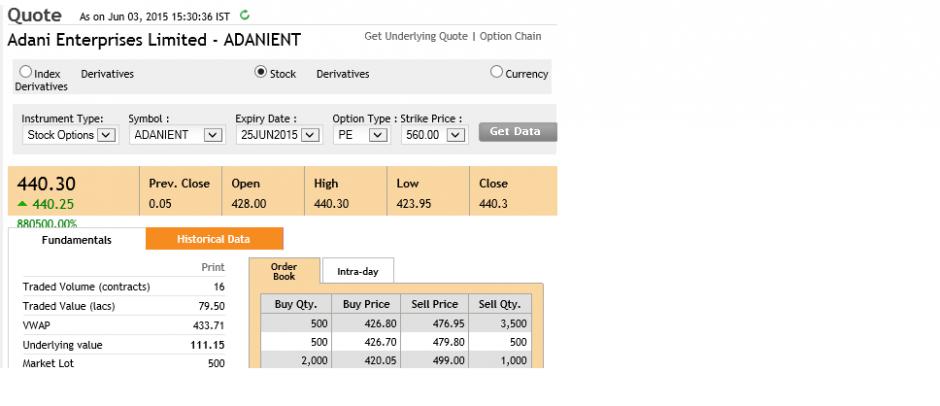Screen dimensions: 940x406
Task: Open the Option Chain link
Action: tap(510, 36)
